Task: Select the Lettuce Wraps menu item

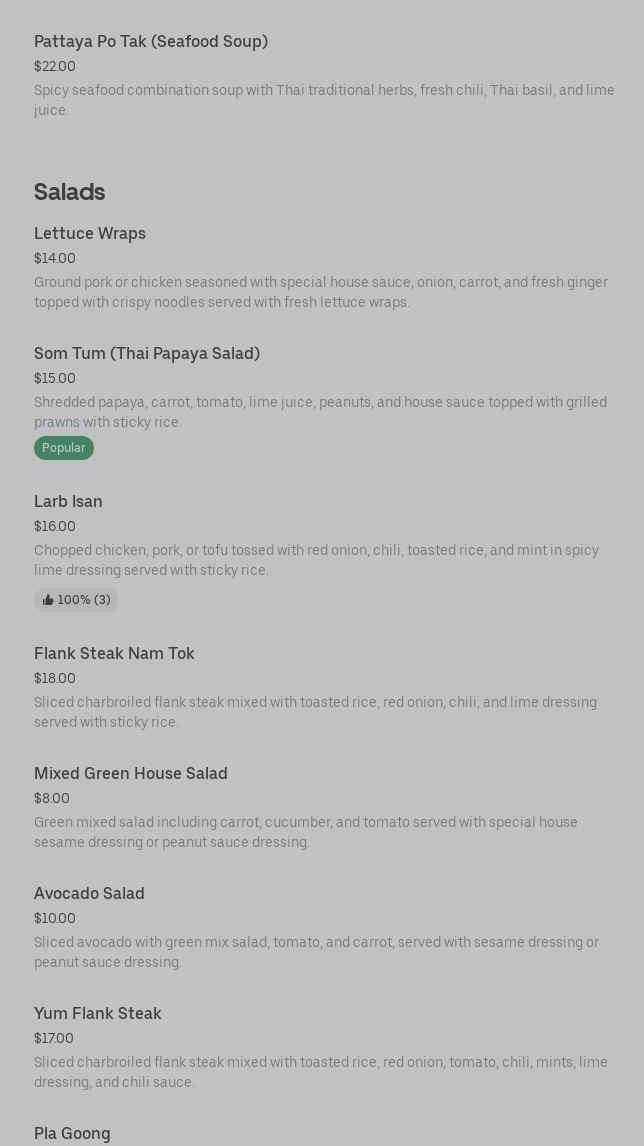Action: (x=90, y=233)
